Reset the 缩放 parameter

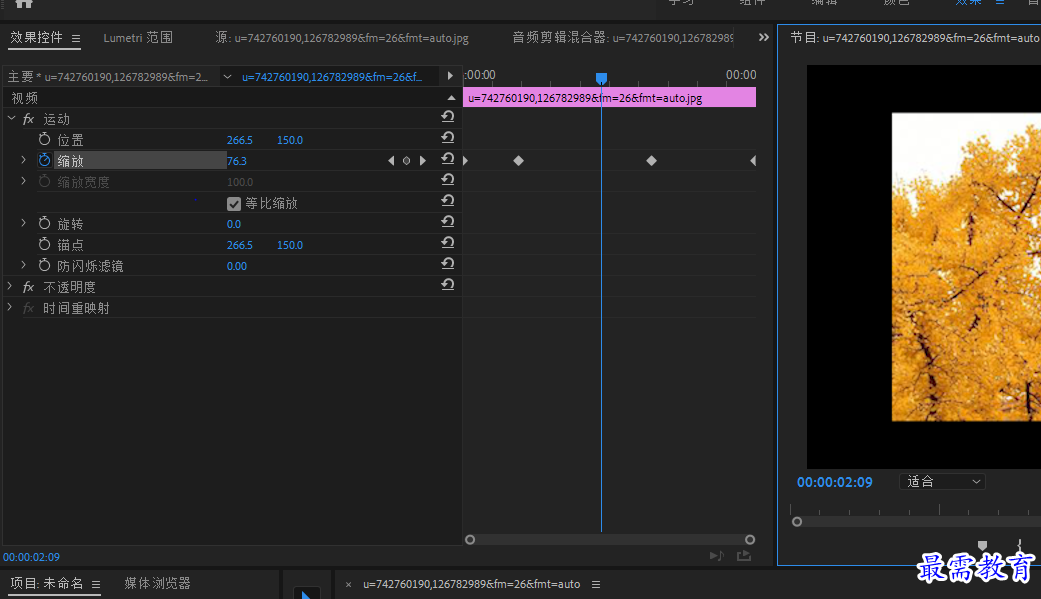click(447, 159)
